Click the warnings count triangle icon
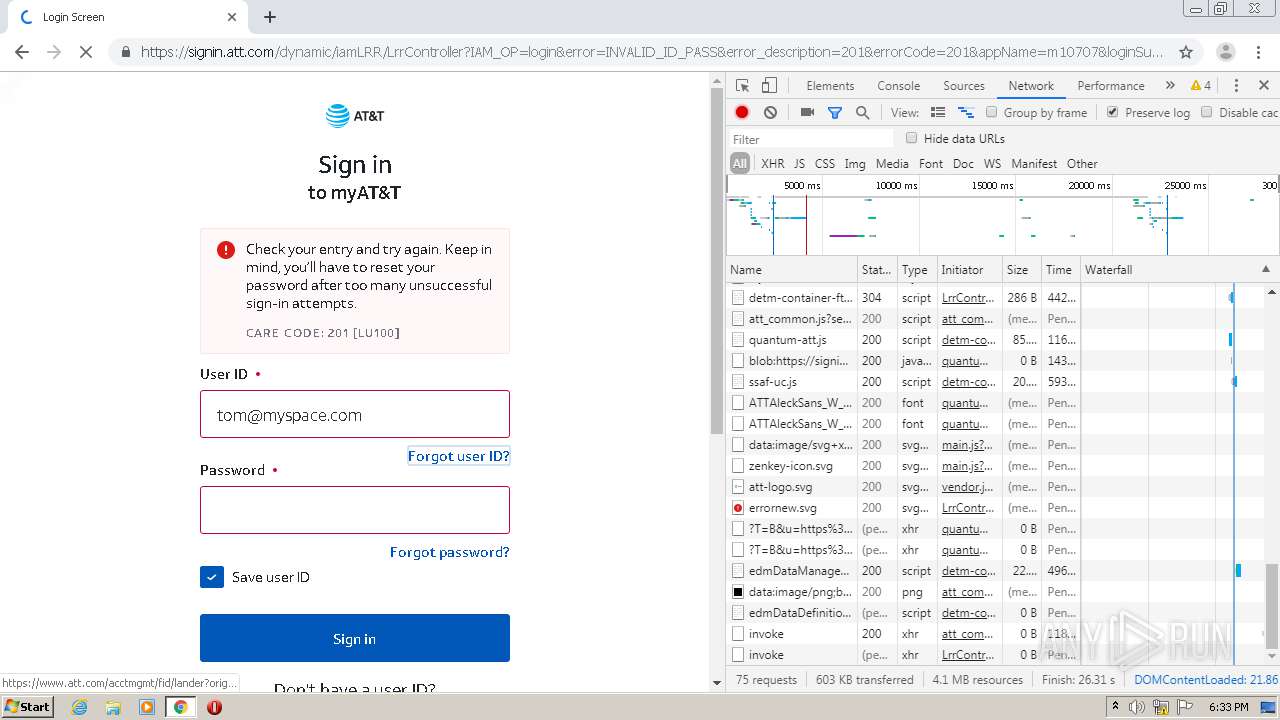Screen dimensions: 1280x720 pyautogui.click(x=1196, y=86)
